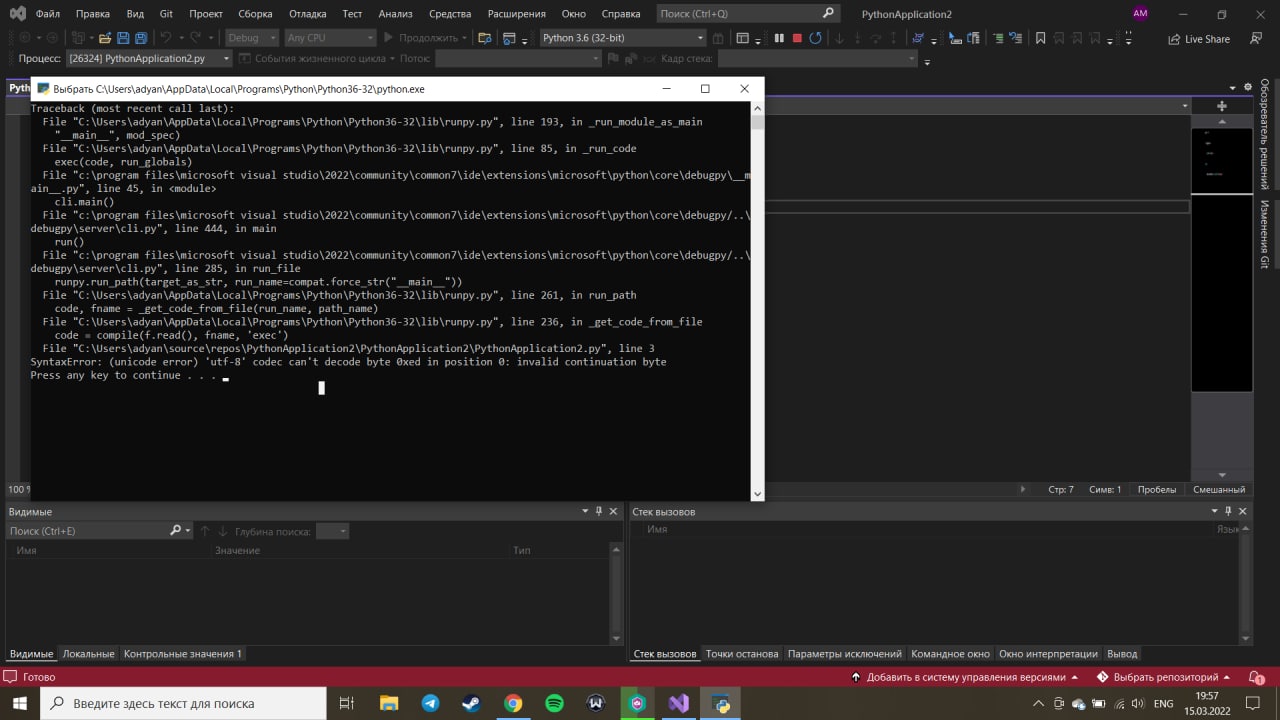This screenshot has width=1280, height=720.
Task: Open the Python 3.6 (32-bit) environment dropdown
Action: pyautogui.click(x=622, y=38)
